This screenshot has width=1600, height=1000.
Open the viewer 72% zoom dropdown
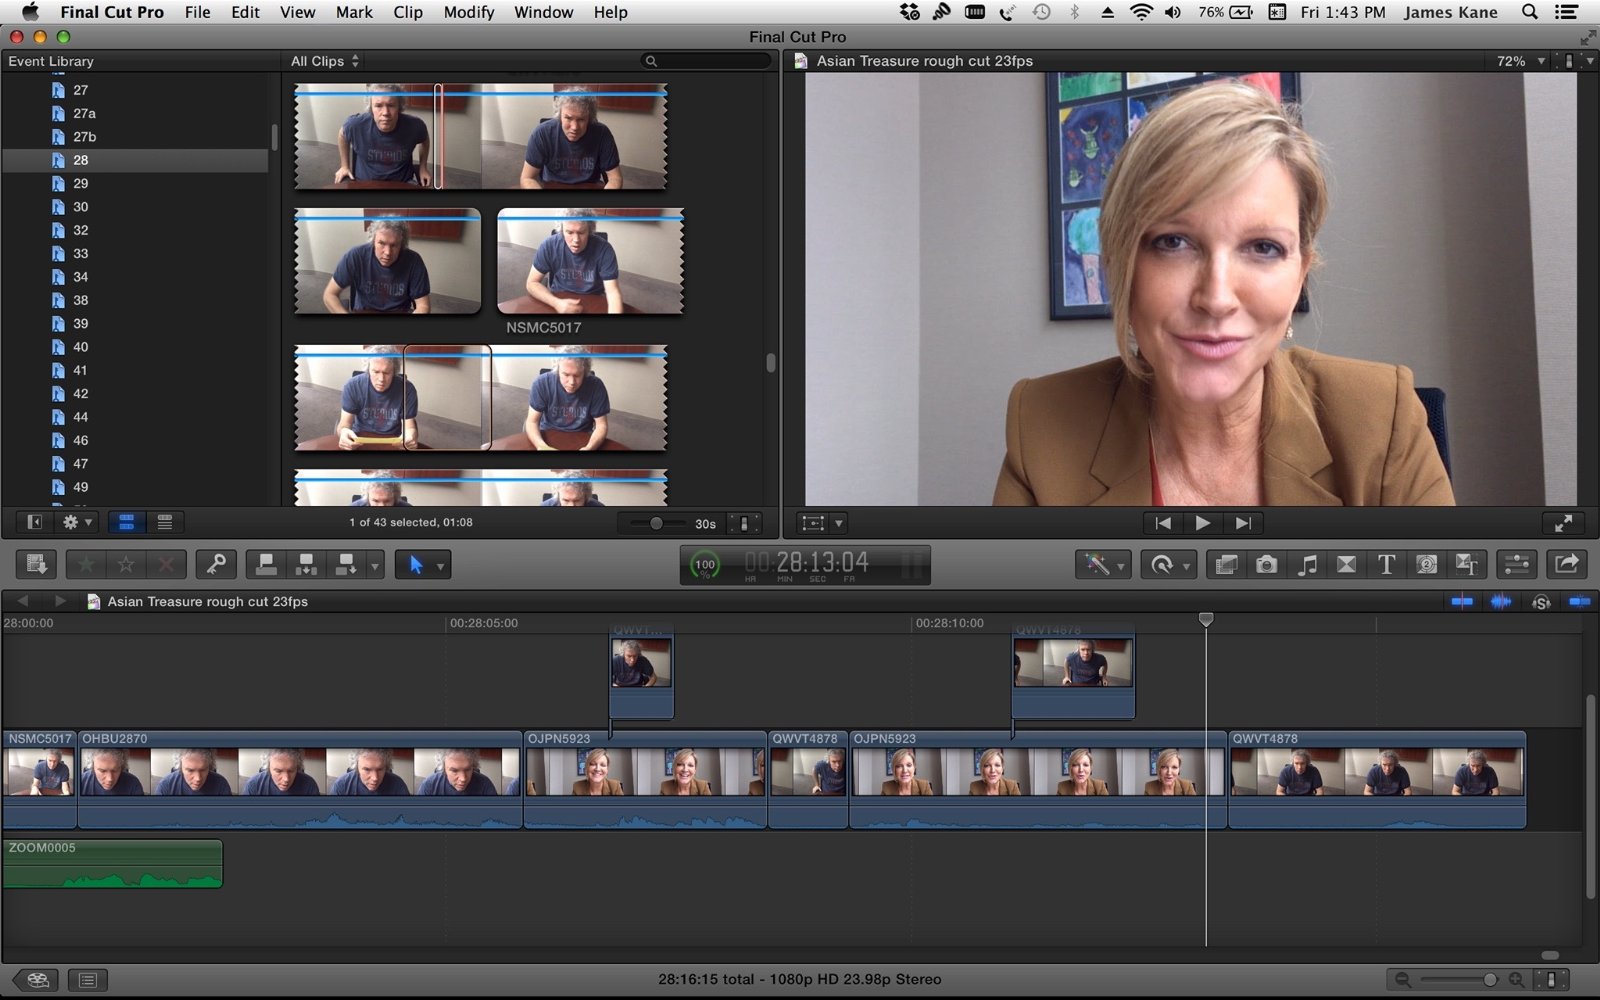click(x=1521, y=61)
